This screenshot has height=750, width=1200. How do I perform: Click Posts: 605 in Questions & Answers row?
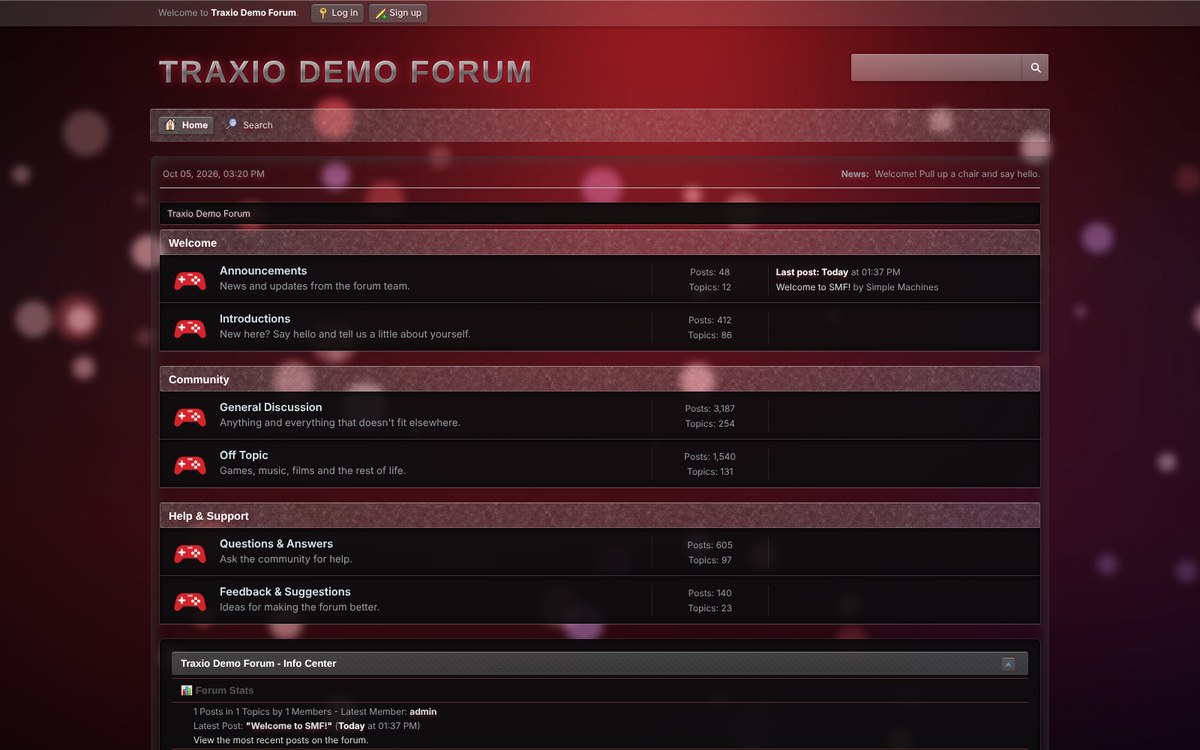[x=710, y=546]
